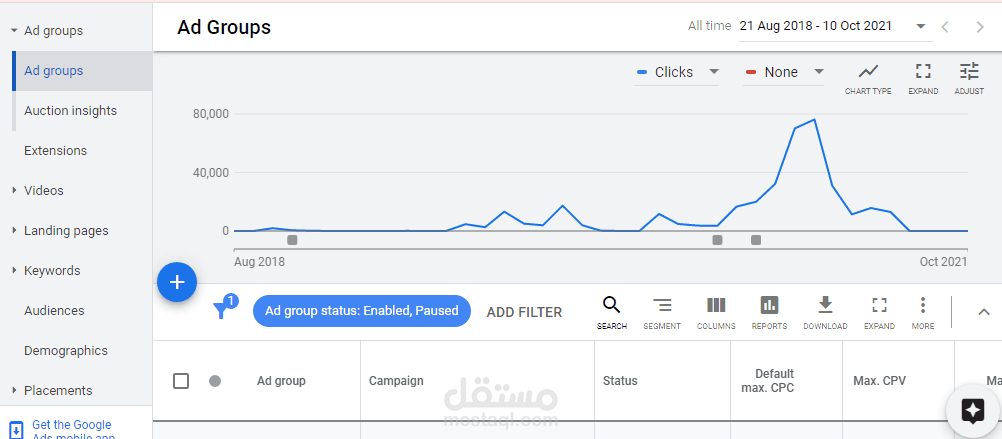The width and height of the screenshot is (1002, 439).
Task: Click the 80,000 axis label
Action: click(x=210, y=114)
